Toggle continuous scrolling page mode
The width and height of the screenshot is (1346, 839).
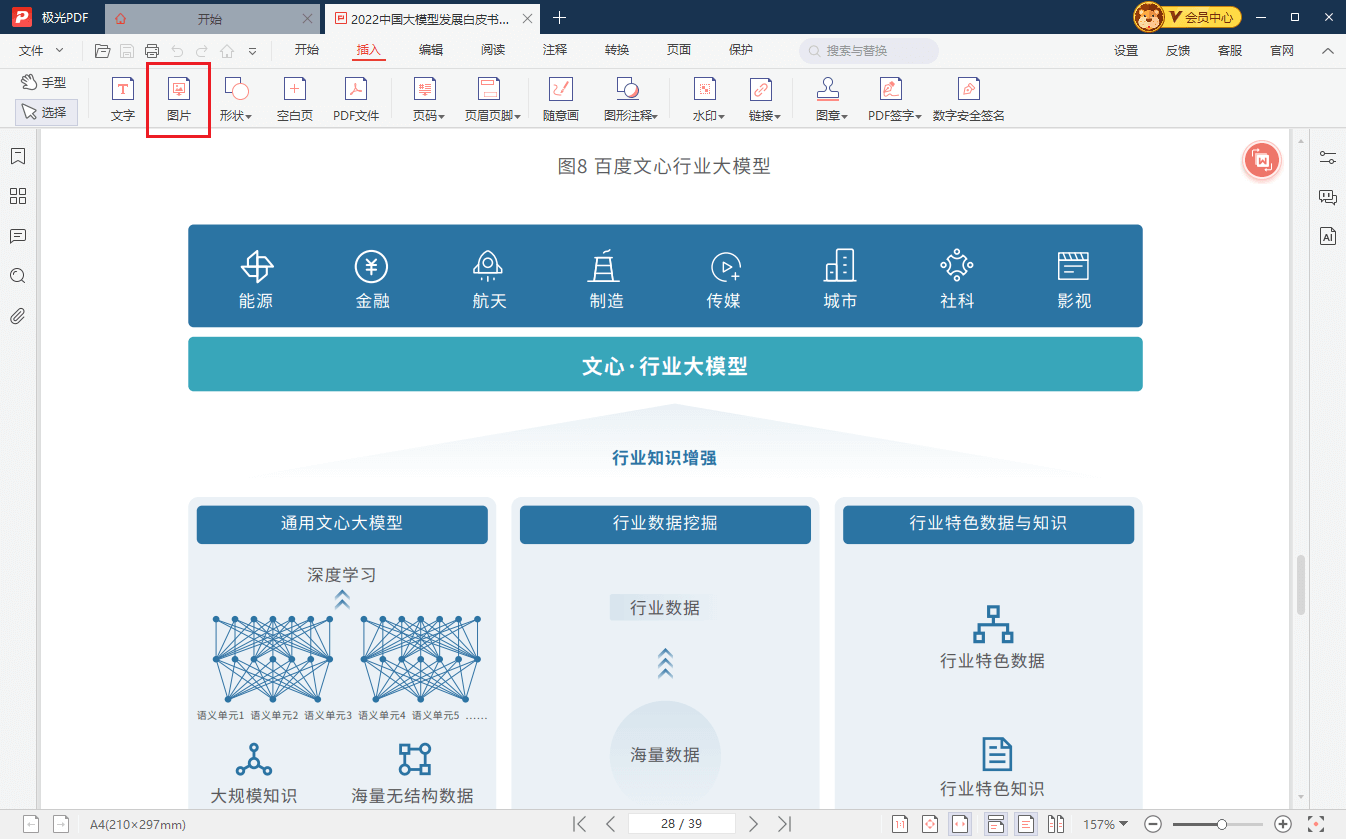(996, 824)
